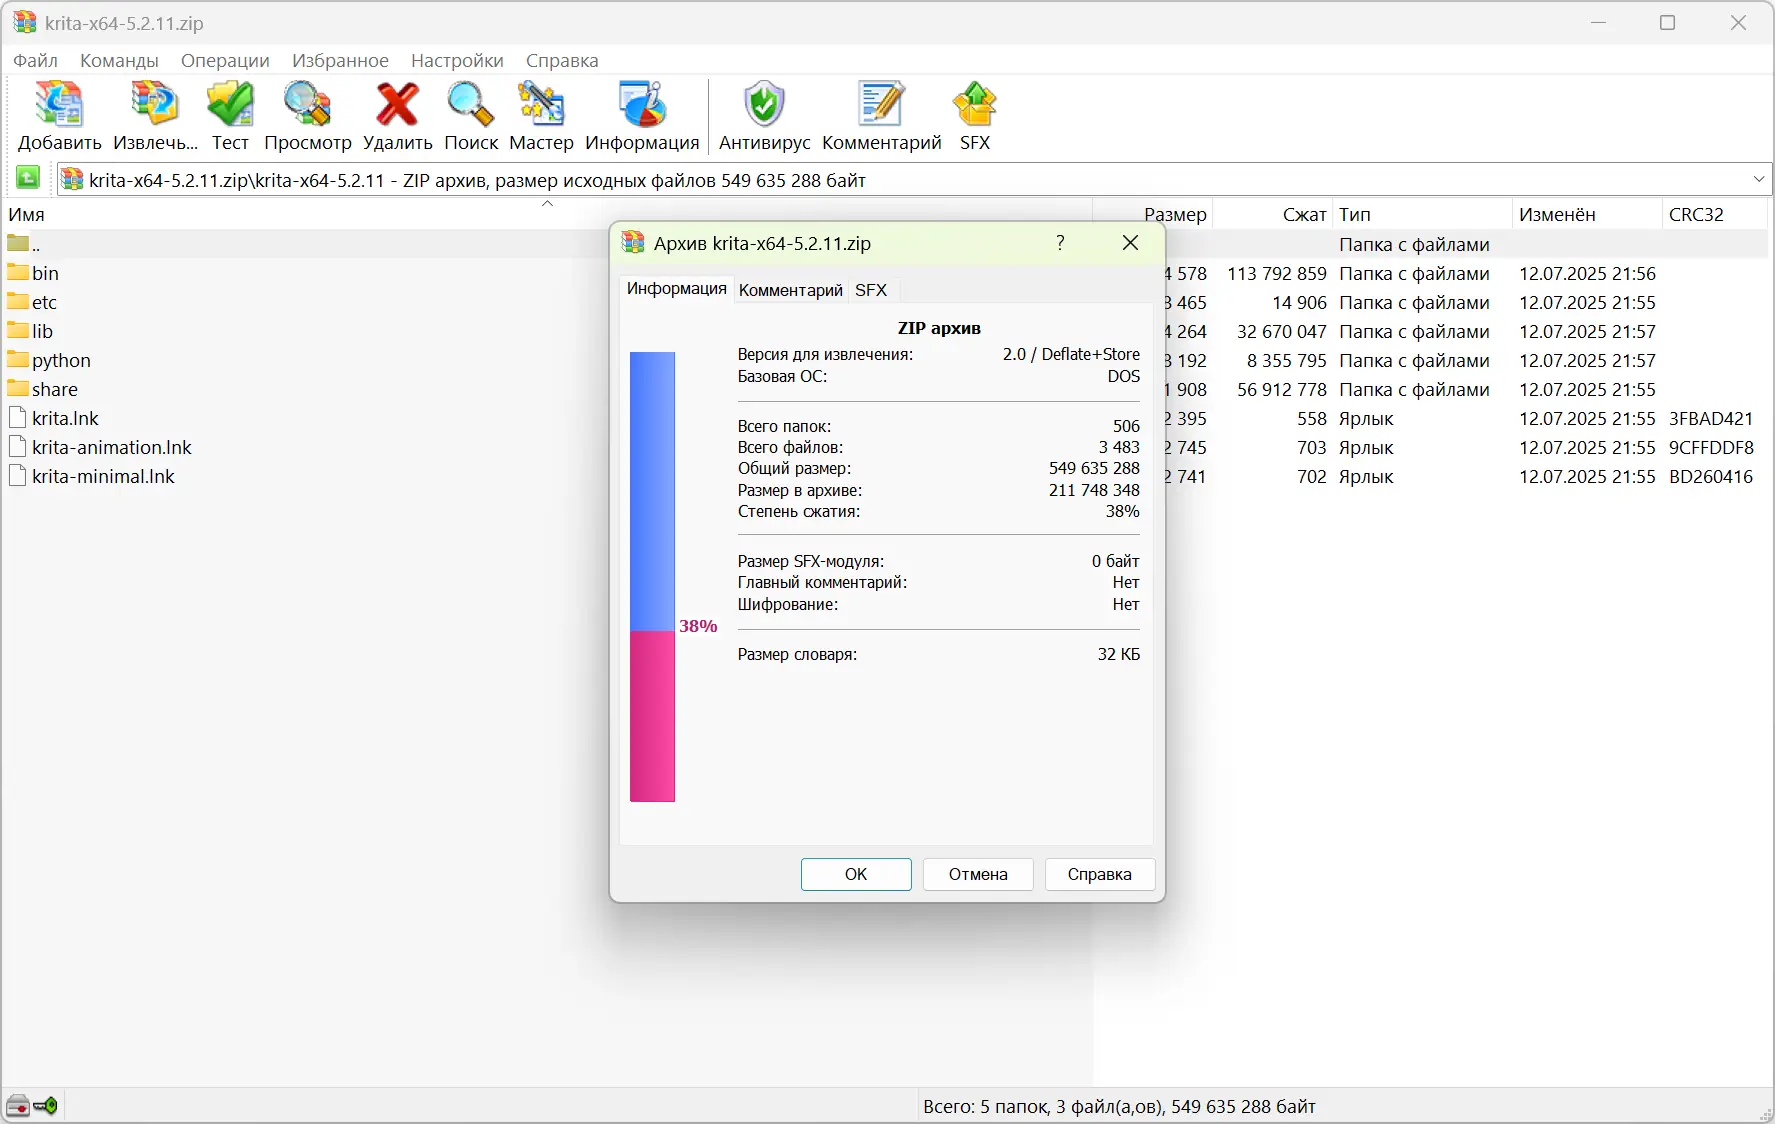Click the disk icon in the status bar

[x=18, y=1106]
